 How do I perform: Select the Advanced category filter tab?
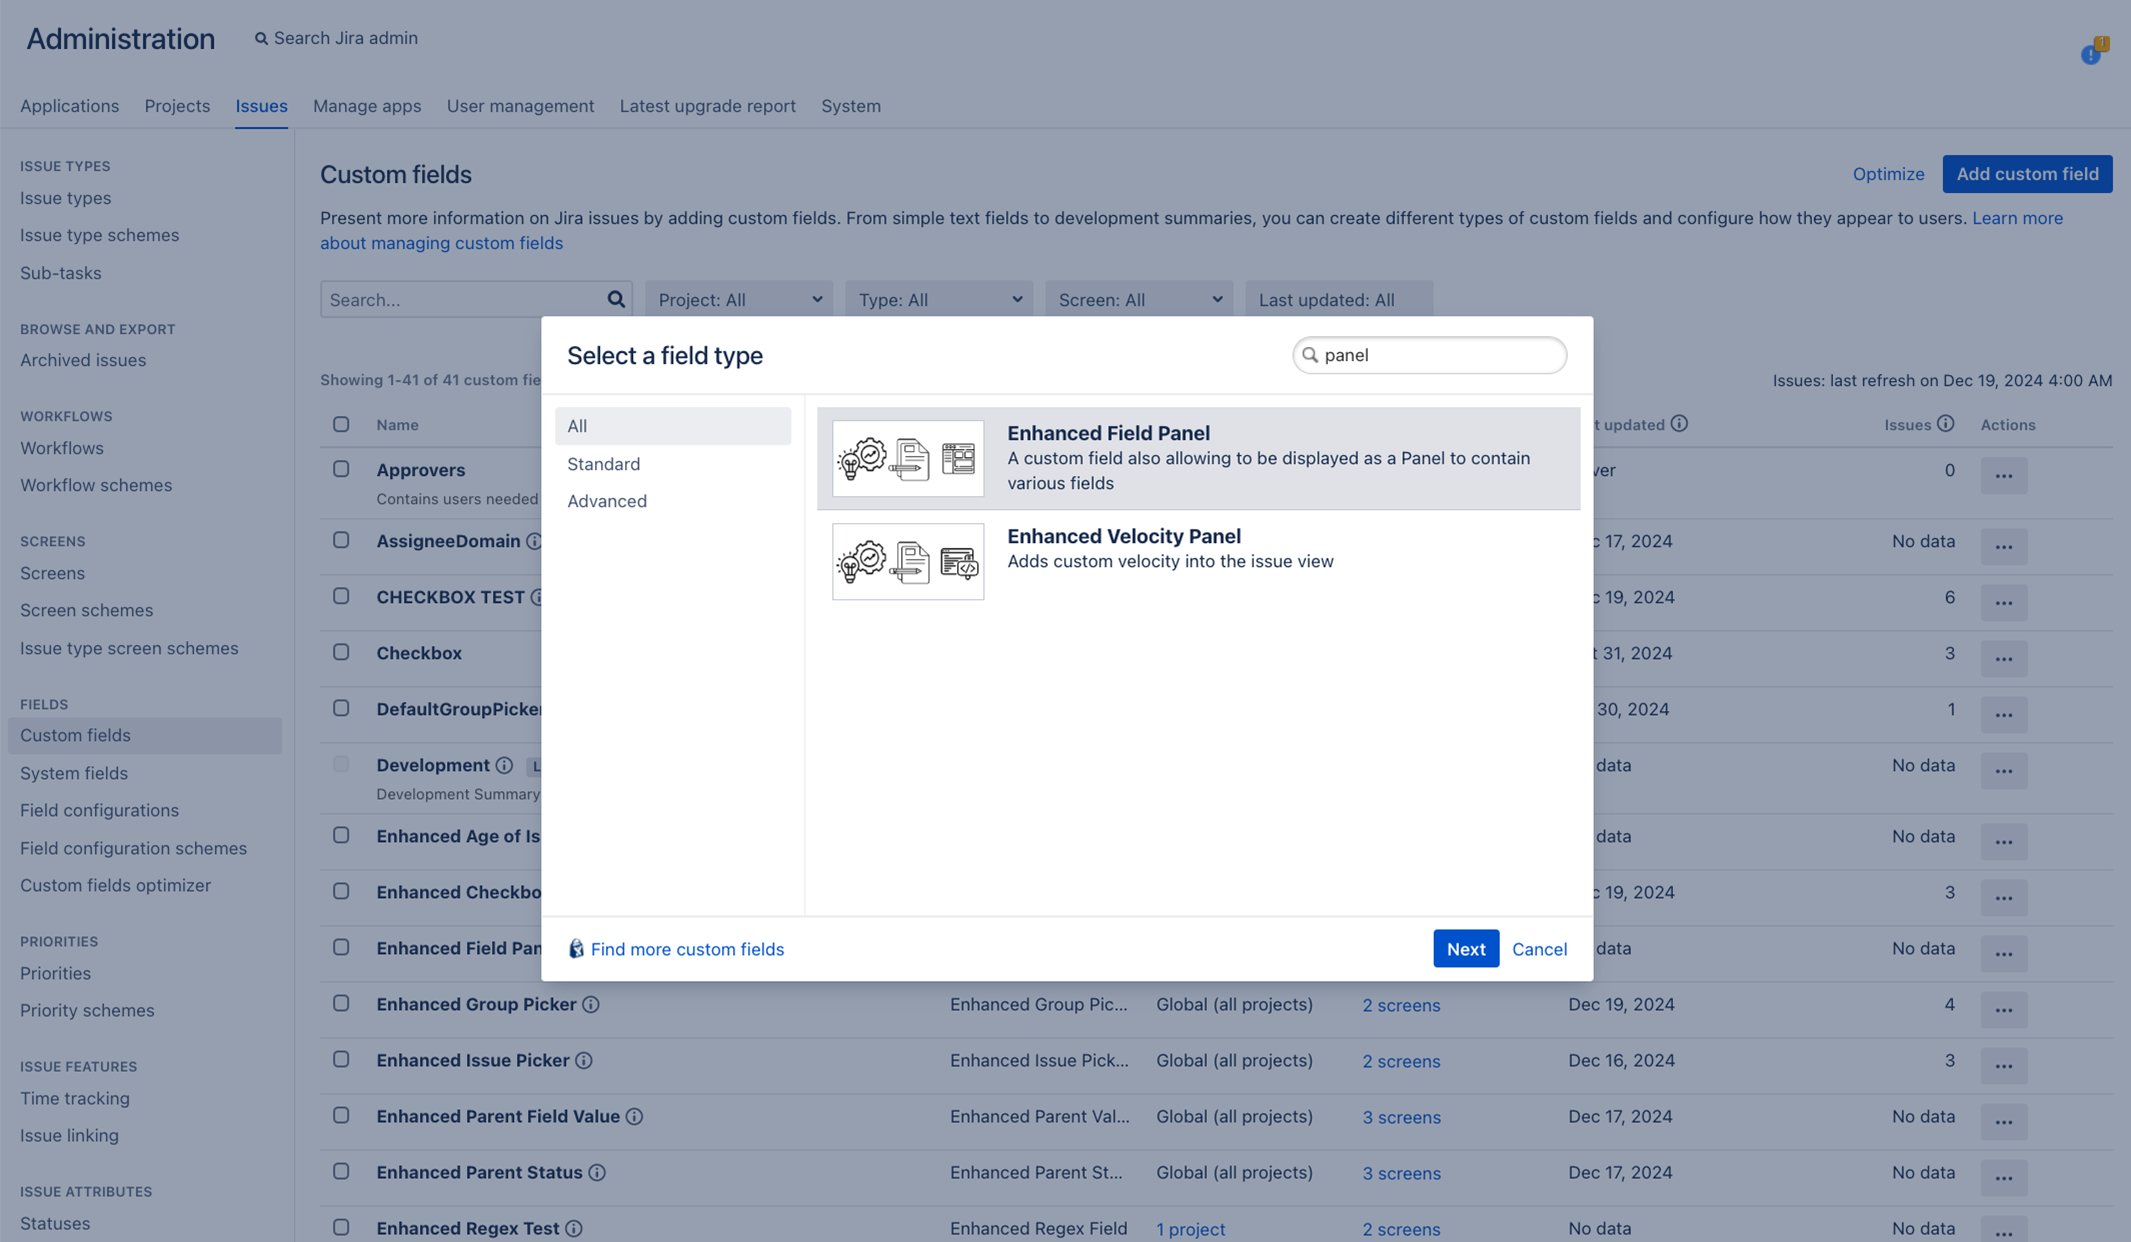coord(606,501)
